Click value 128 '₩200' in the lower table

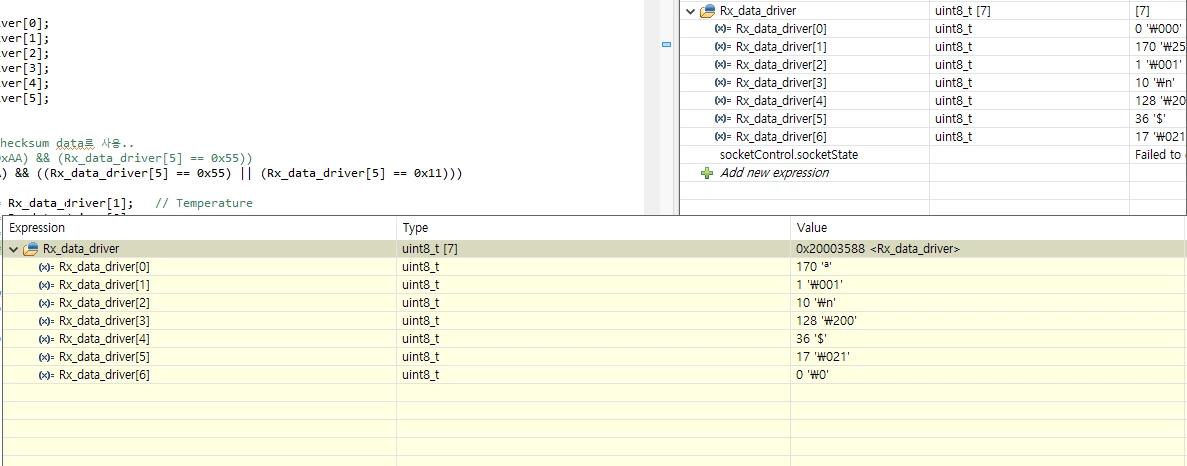coord(827,321)
